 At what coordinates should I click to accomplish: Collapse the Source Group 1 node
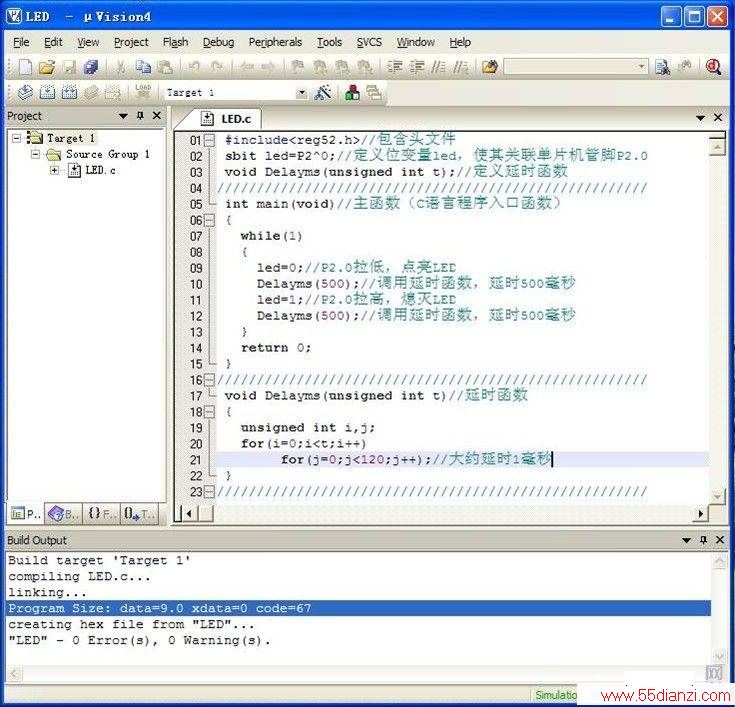(x=35, y=154)
